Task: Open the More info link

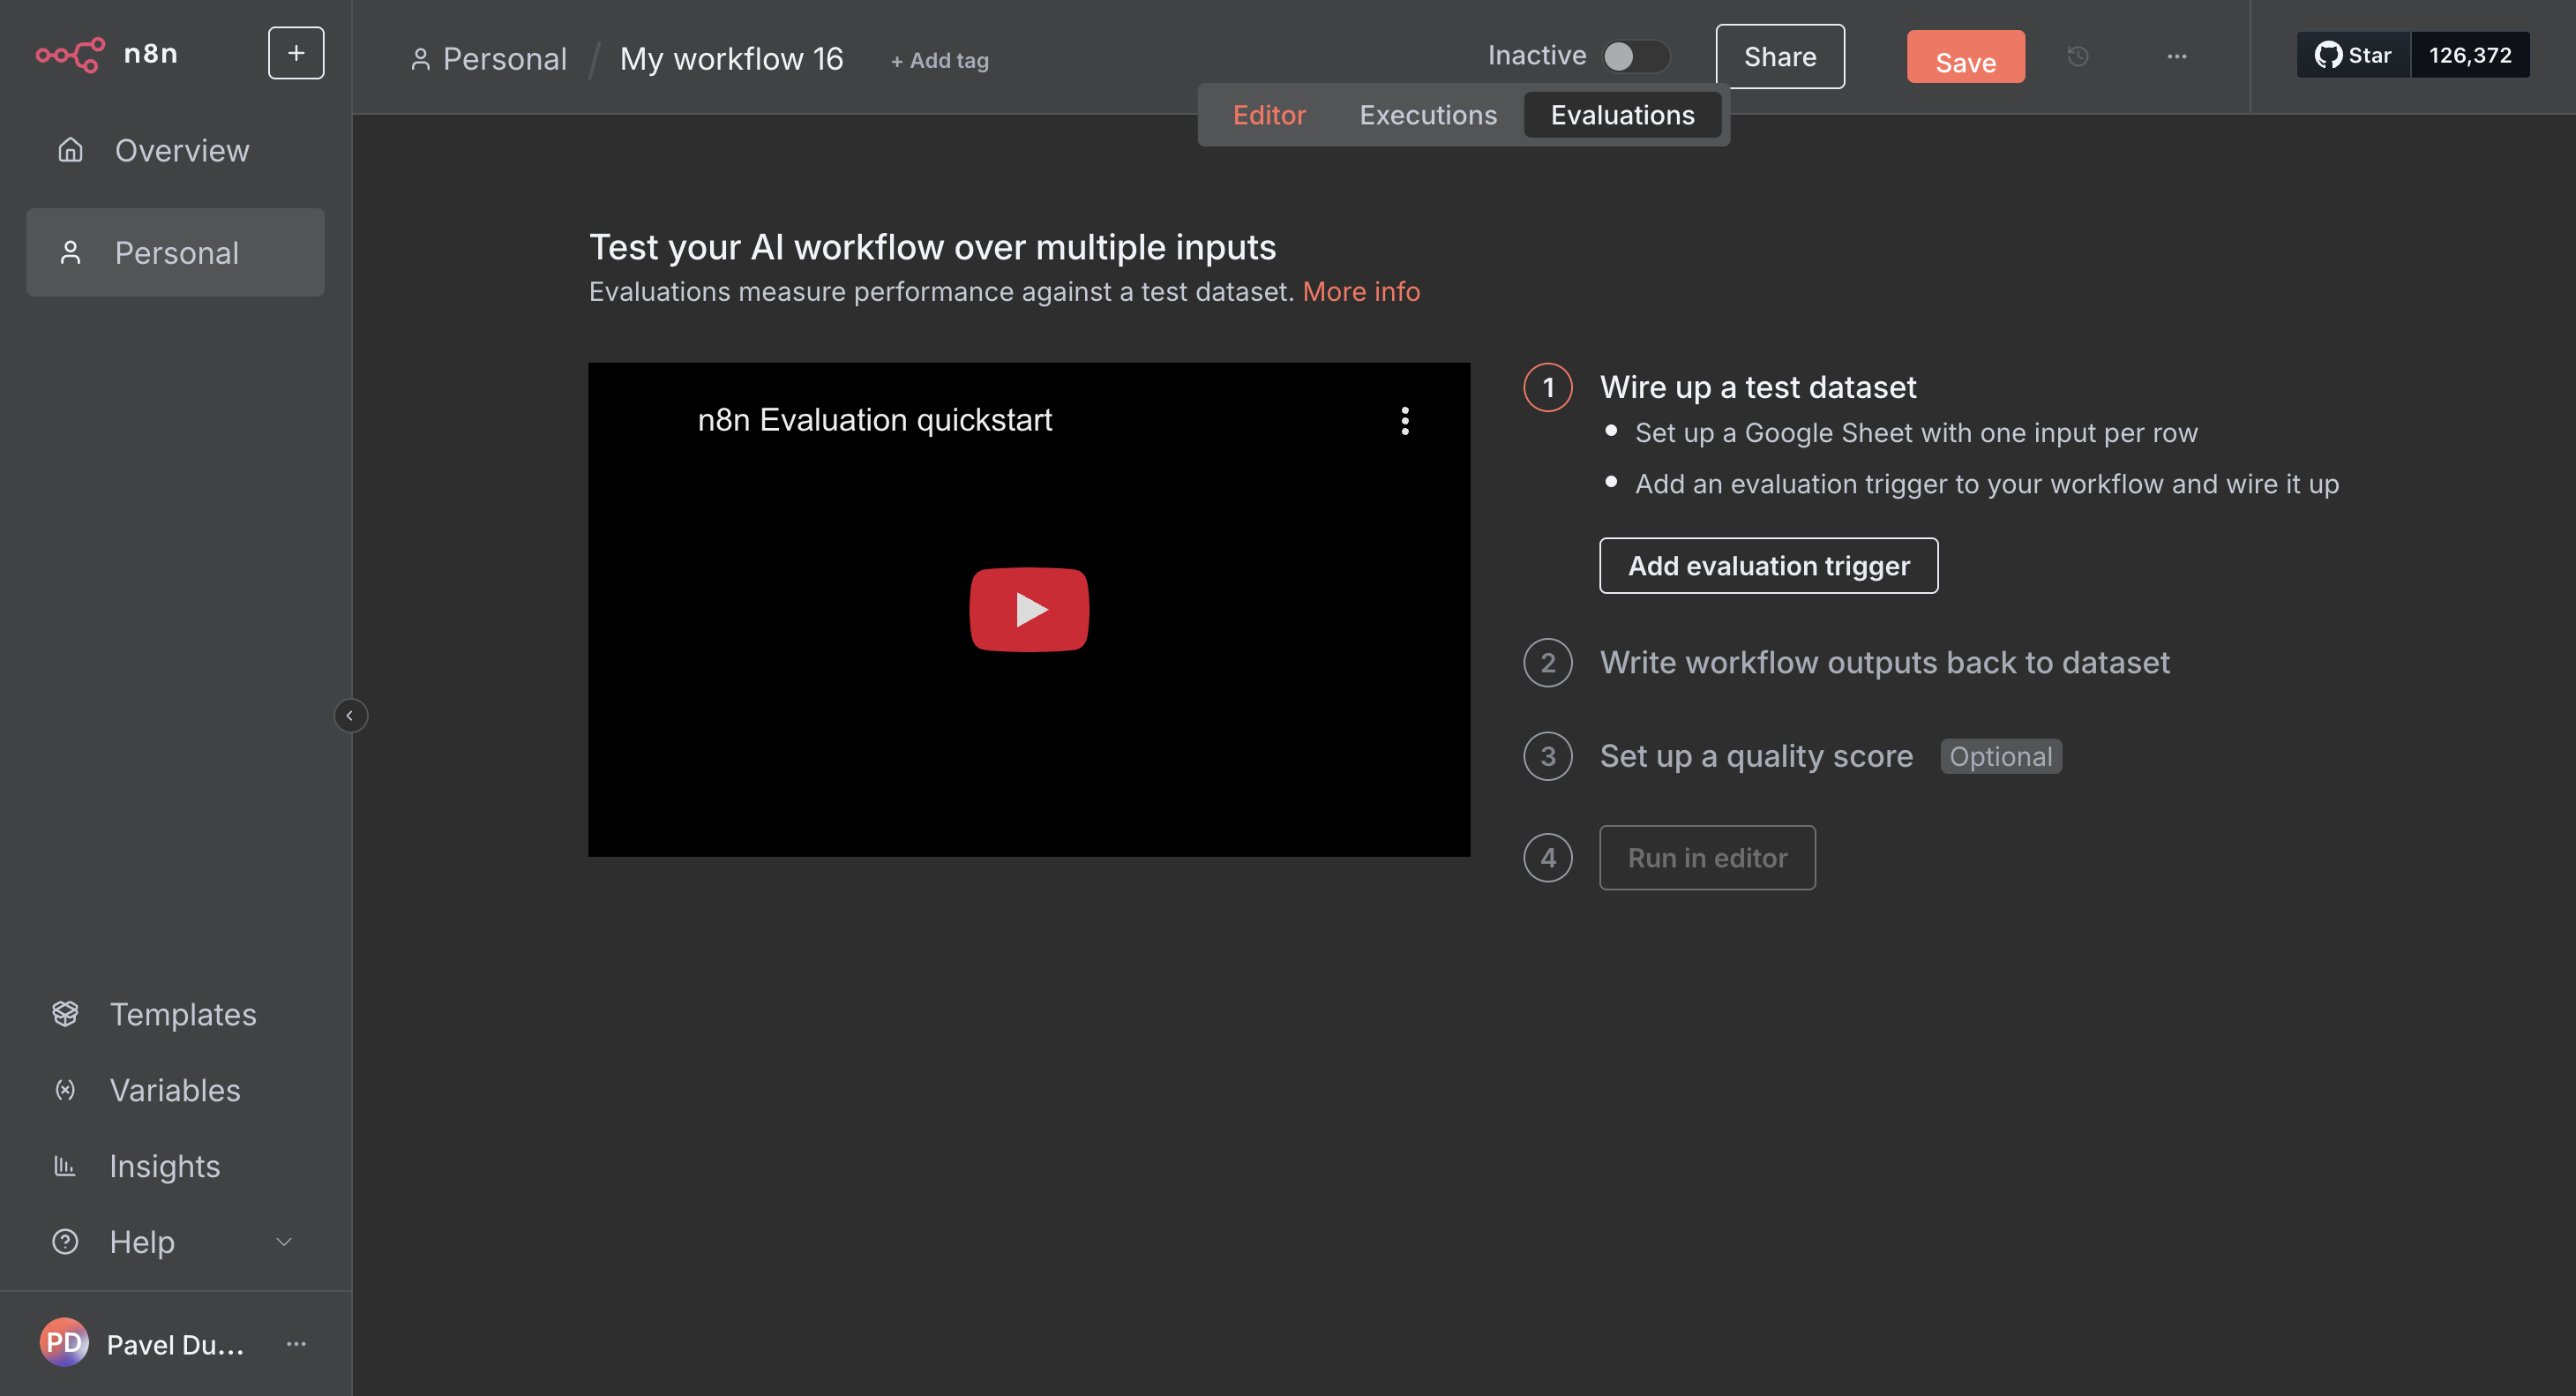Action: [x=1361, y=291]
